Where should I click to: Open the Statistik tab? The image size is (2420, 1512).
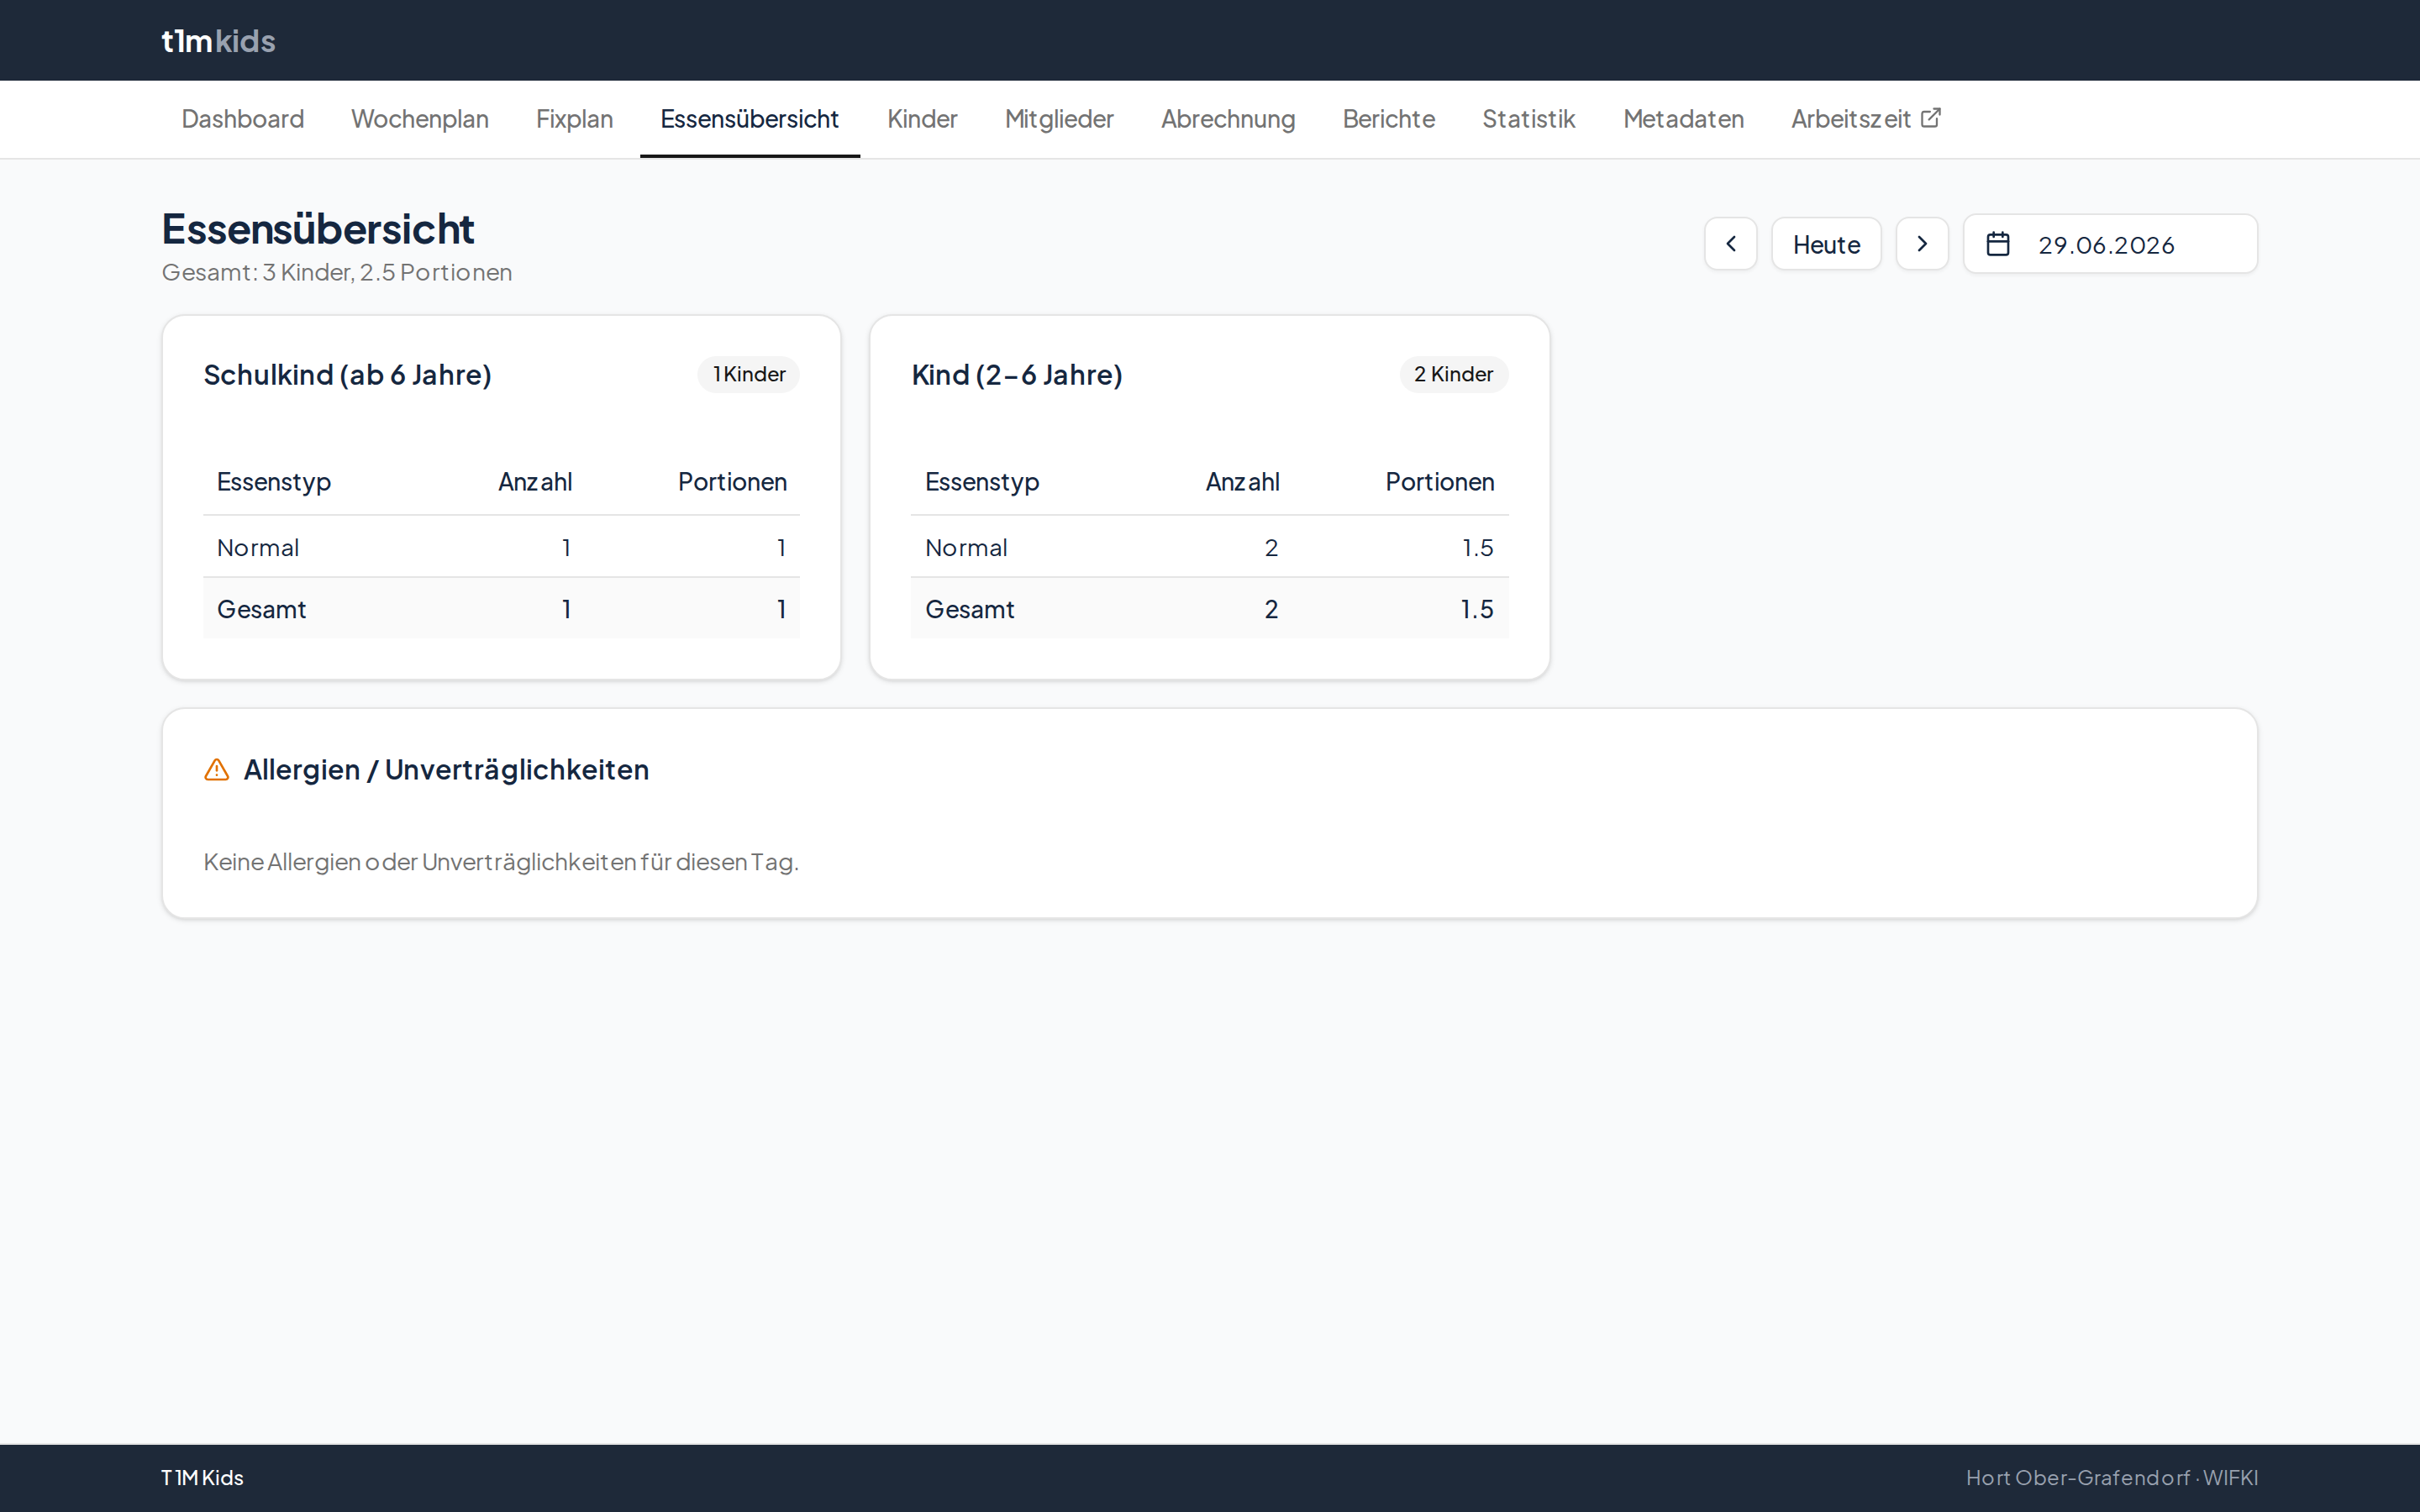[1528, 119]
